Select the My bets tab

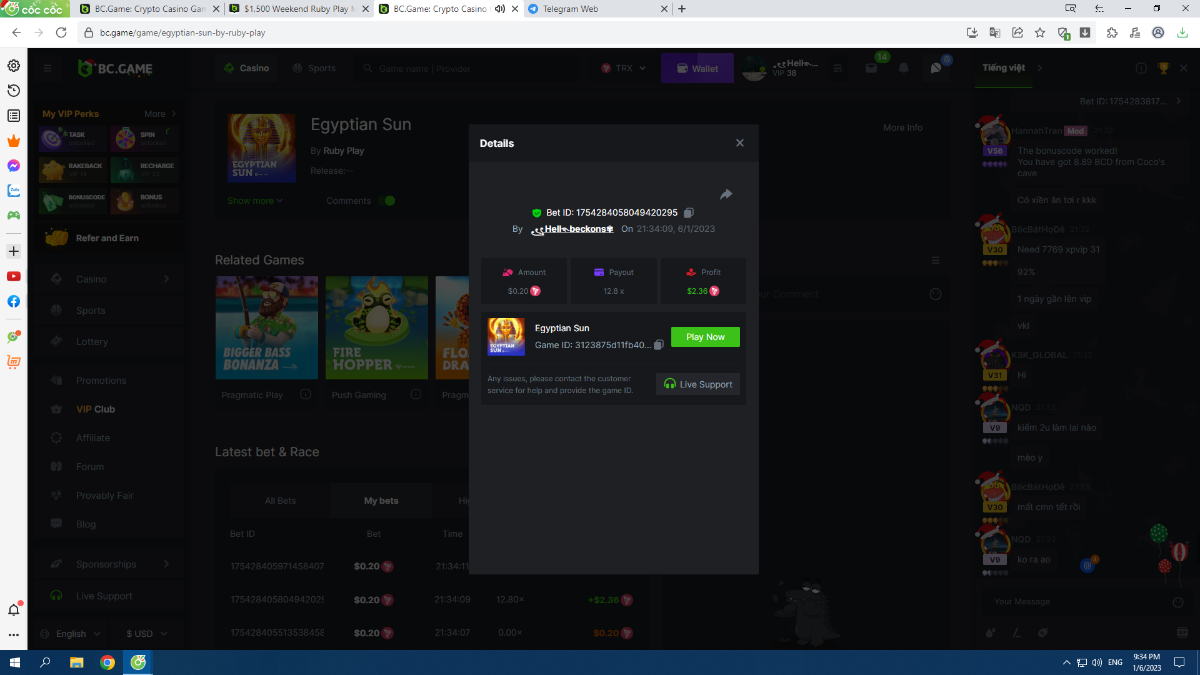[380, 501]
